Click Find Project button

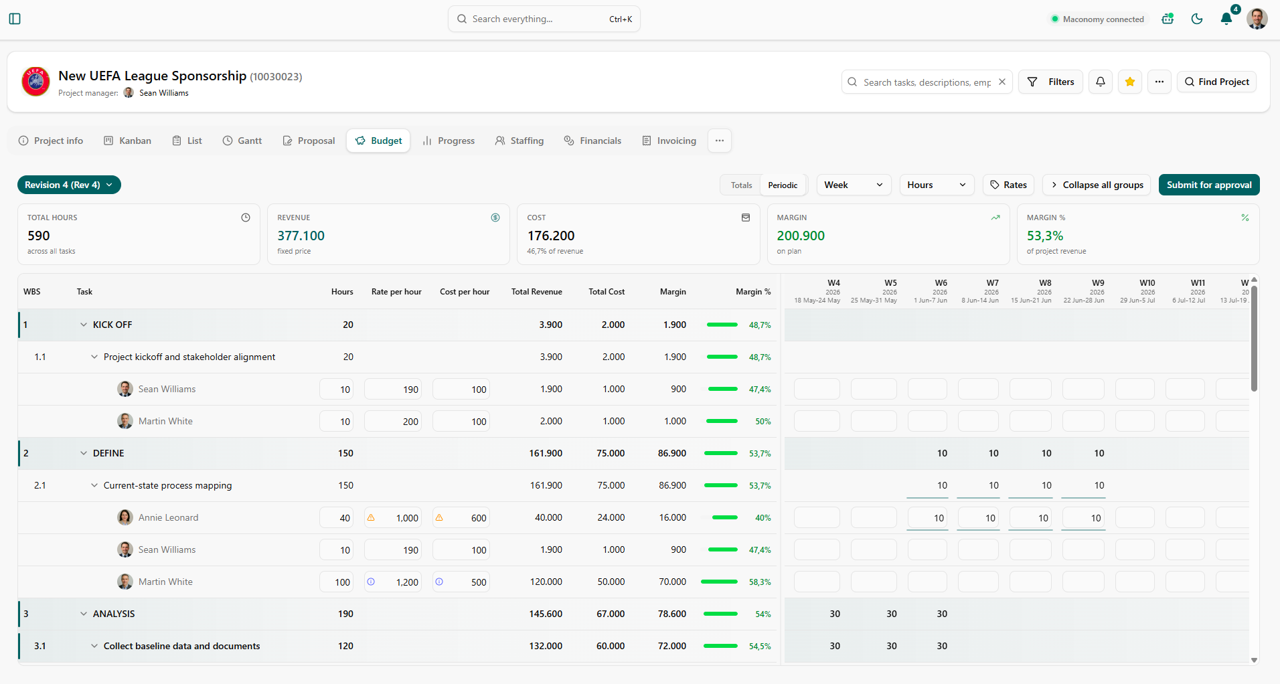(x=1217, y=82)
